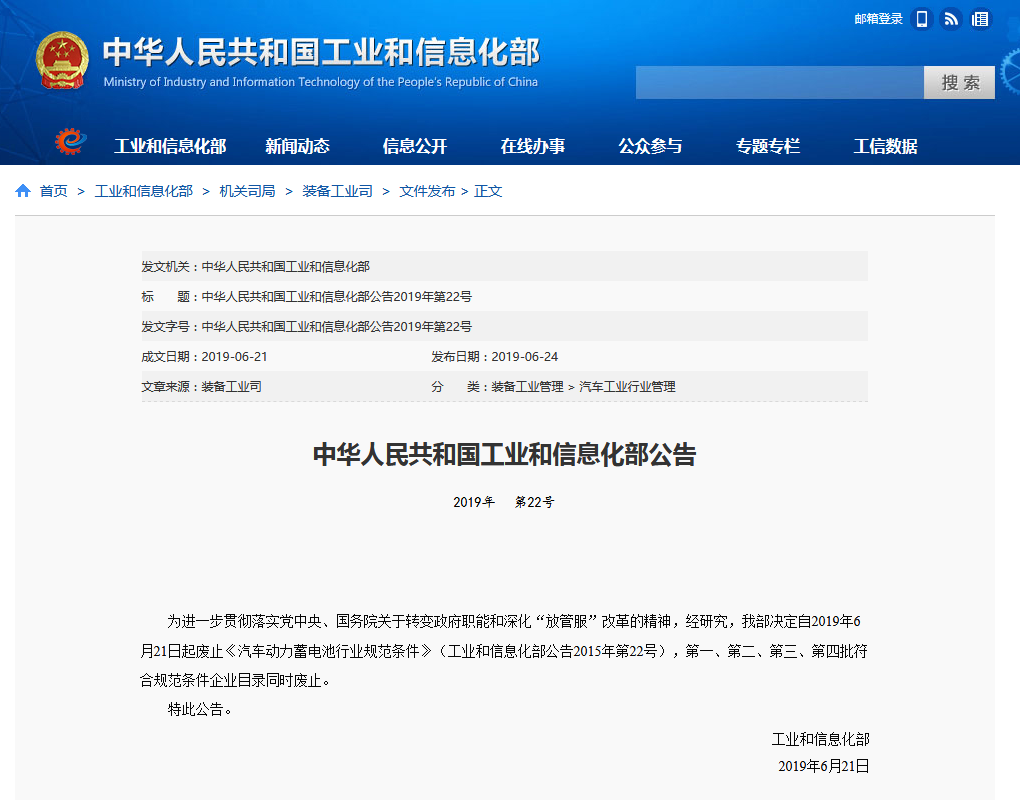Open the 在线办事 navigation menu
The width and height of the screenshot is (1020, 800).
(x=532, y=146)
